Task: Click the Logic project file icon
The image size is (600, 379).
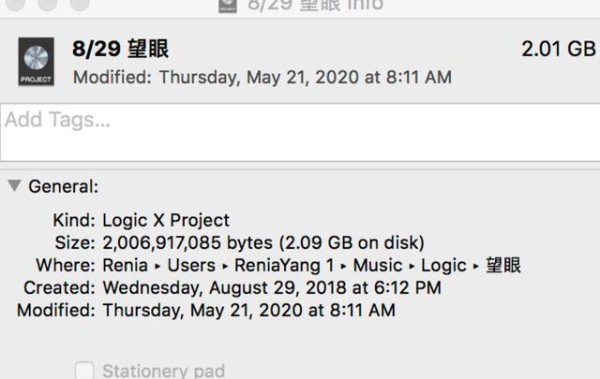Action: pyautogui.click(x=36, y=62)
